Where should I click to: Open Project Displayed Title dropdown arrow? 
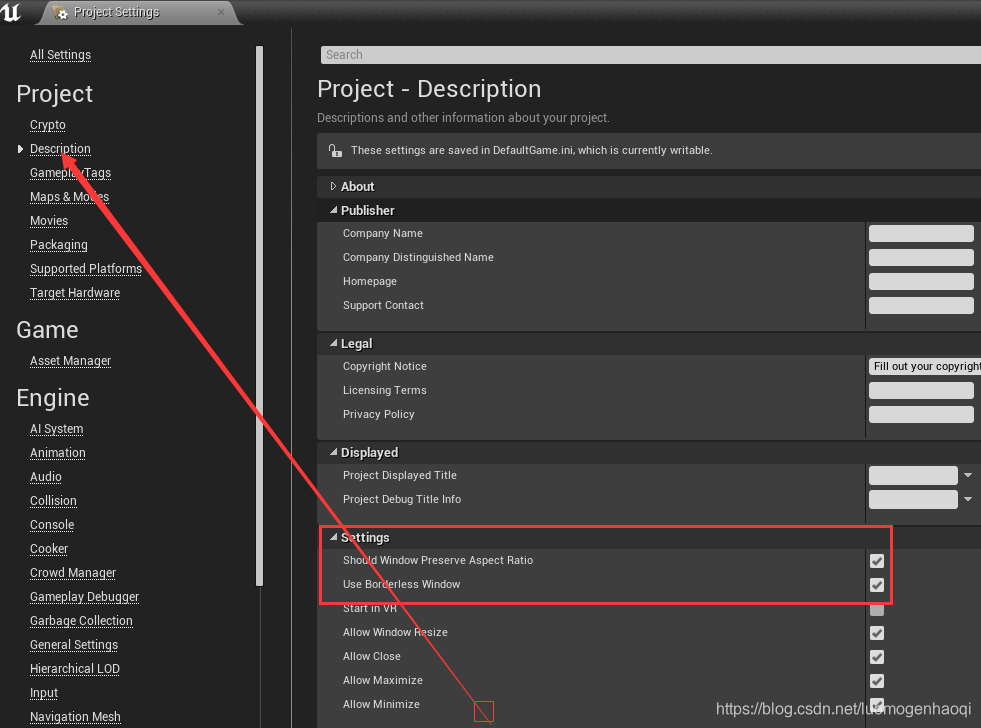968,475
